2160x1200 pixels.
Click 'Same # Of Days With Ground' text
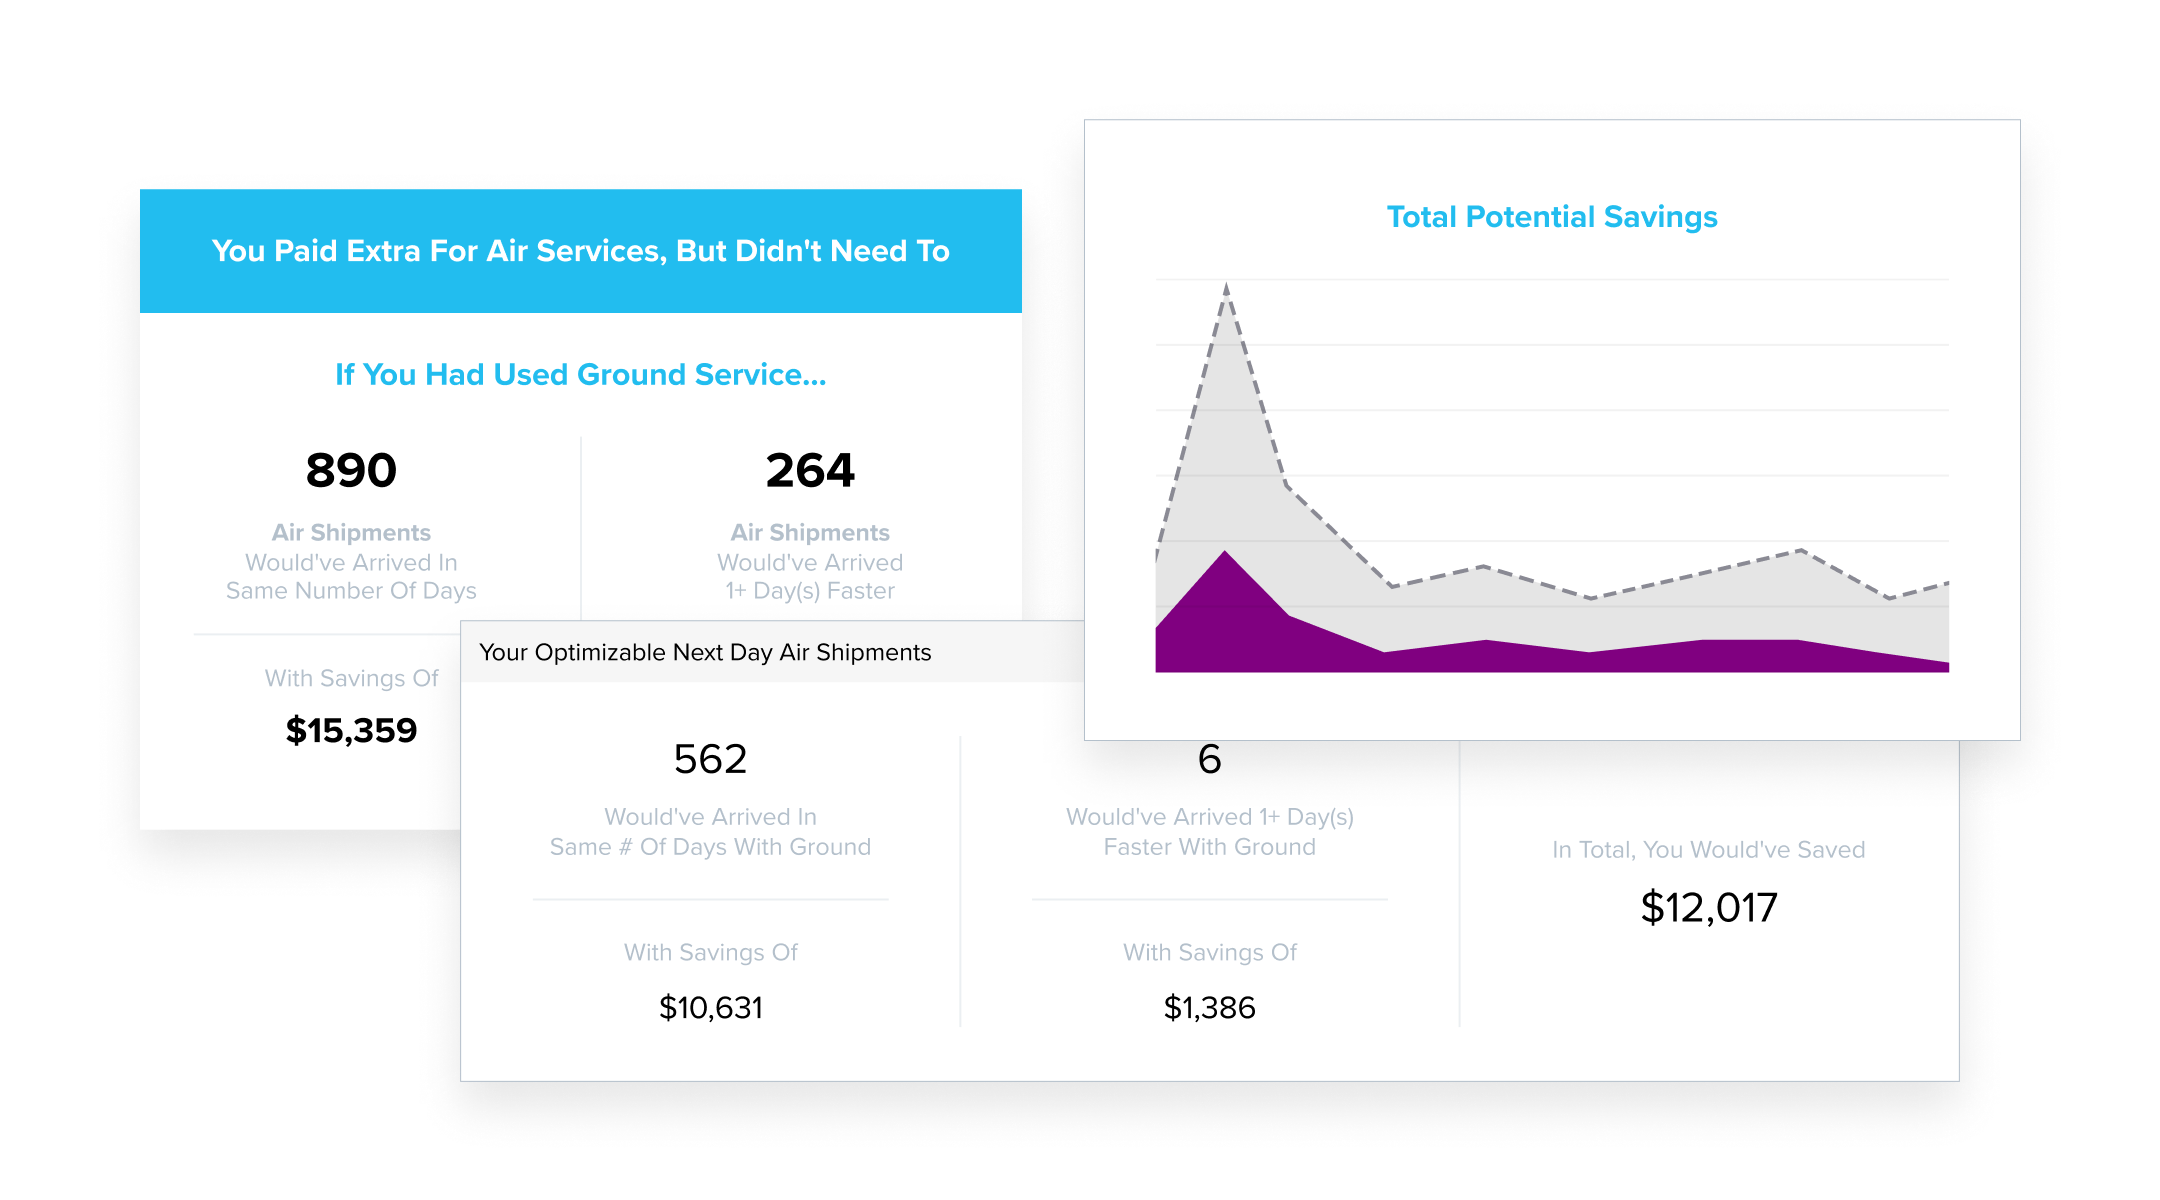(710, 847)
